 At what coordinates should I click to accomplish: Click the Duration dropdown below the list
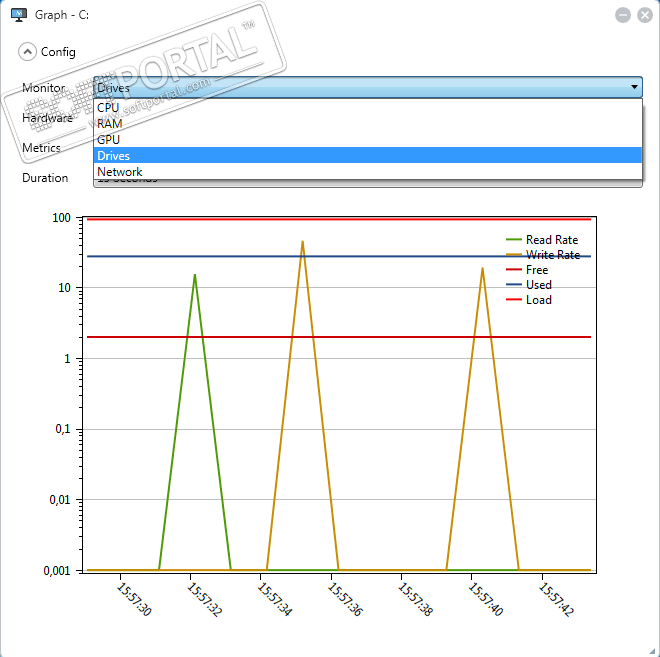368,183
